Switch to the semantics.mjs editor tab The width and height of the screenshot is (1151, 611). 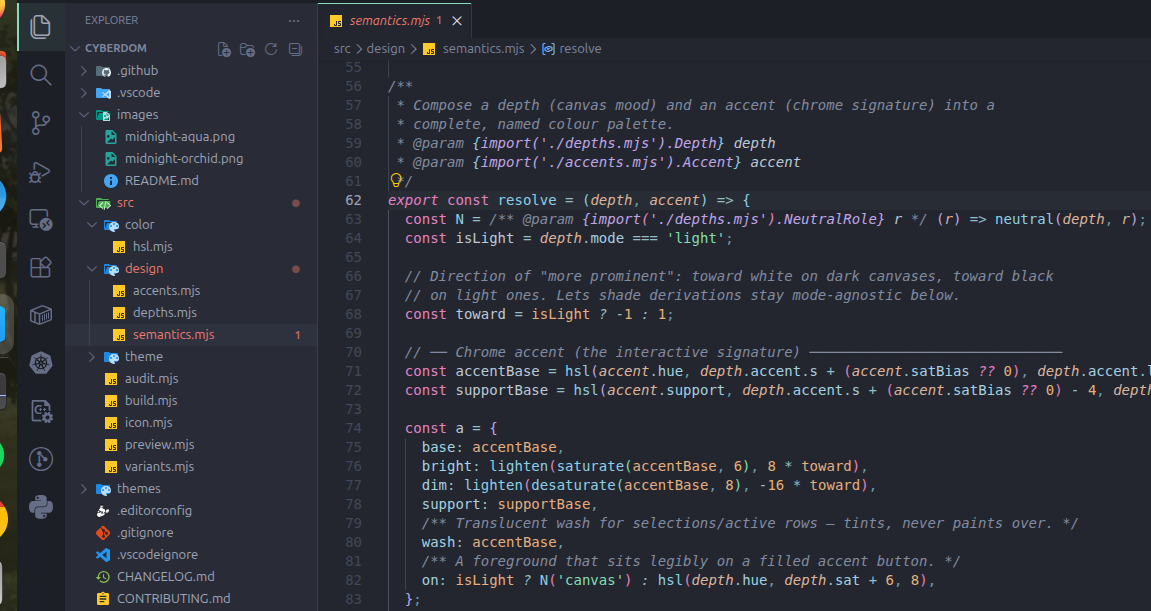click(394, 21)
